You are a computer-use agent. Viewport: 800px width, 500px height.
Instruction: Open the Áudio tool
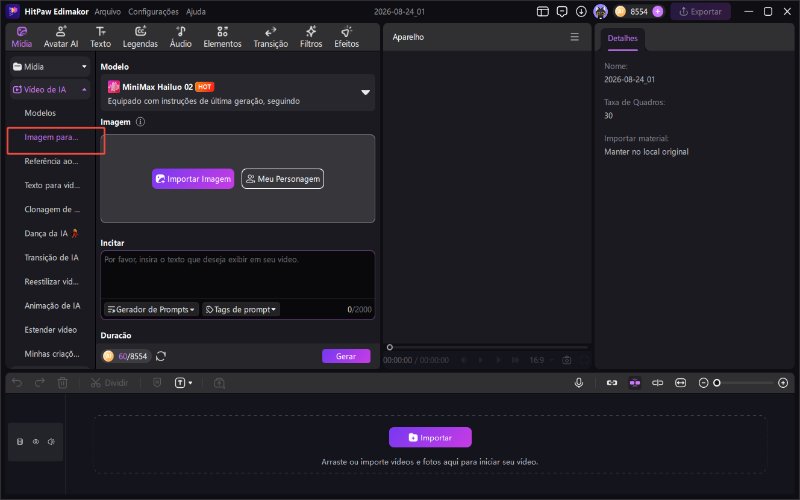tap(181, 37)
